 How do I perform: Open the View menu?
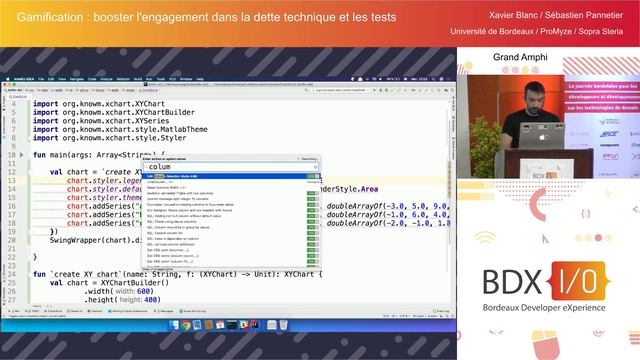coord(62,79)
